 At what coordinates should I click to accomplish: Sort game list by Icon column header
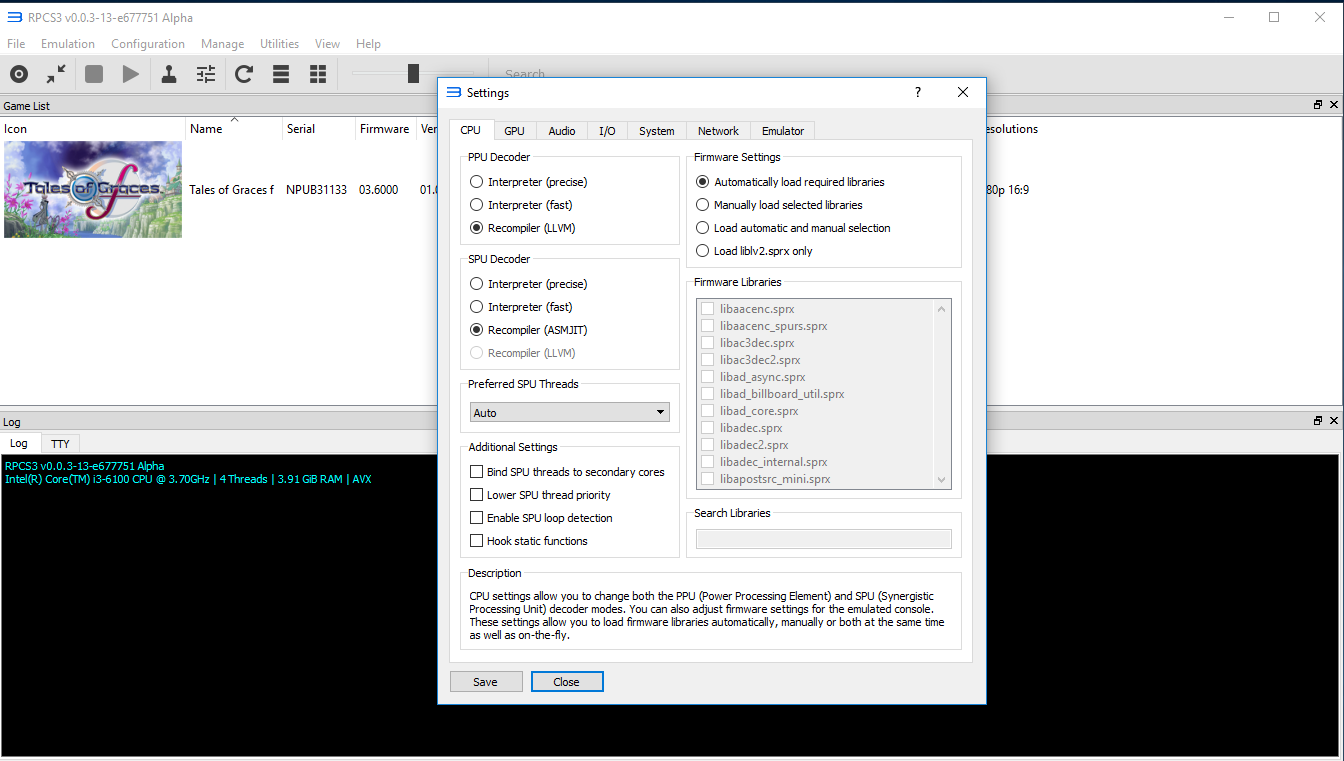[93, 128]
